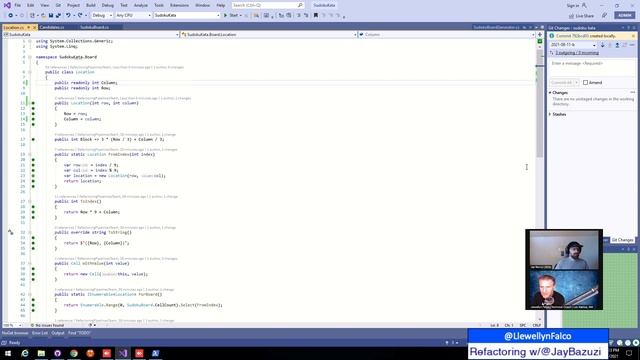Viewport: 640px width, 360px height.
Task: Open the Commit All dropdown arrow
Action: point(576,82)
